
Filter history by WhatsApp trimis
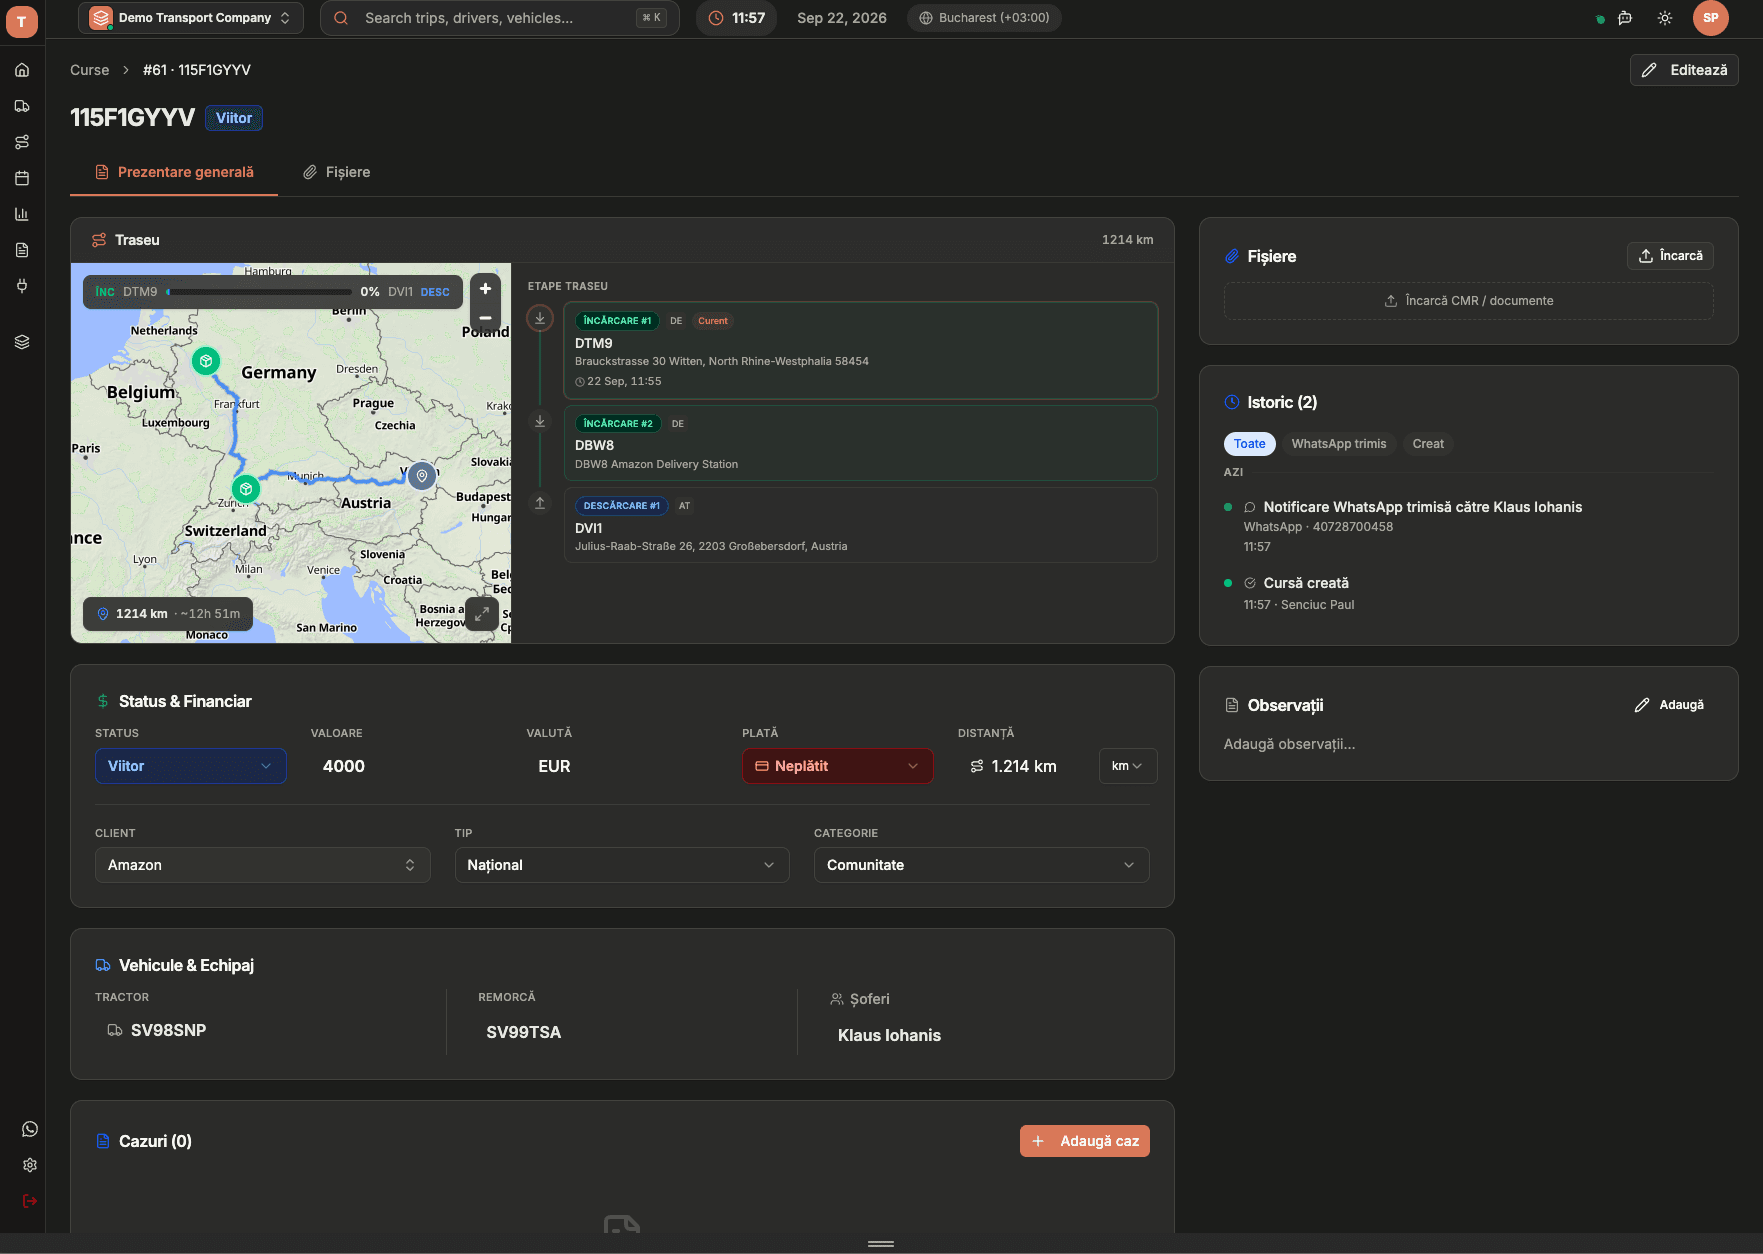pyautogui.click(x=1338, y=444)
